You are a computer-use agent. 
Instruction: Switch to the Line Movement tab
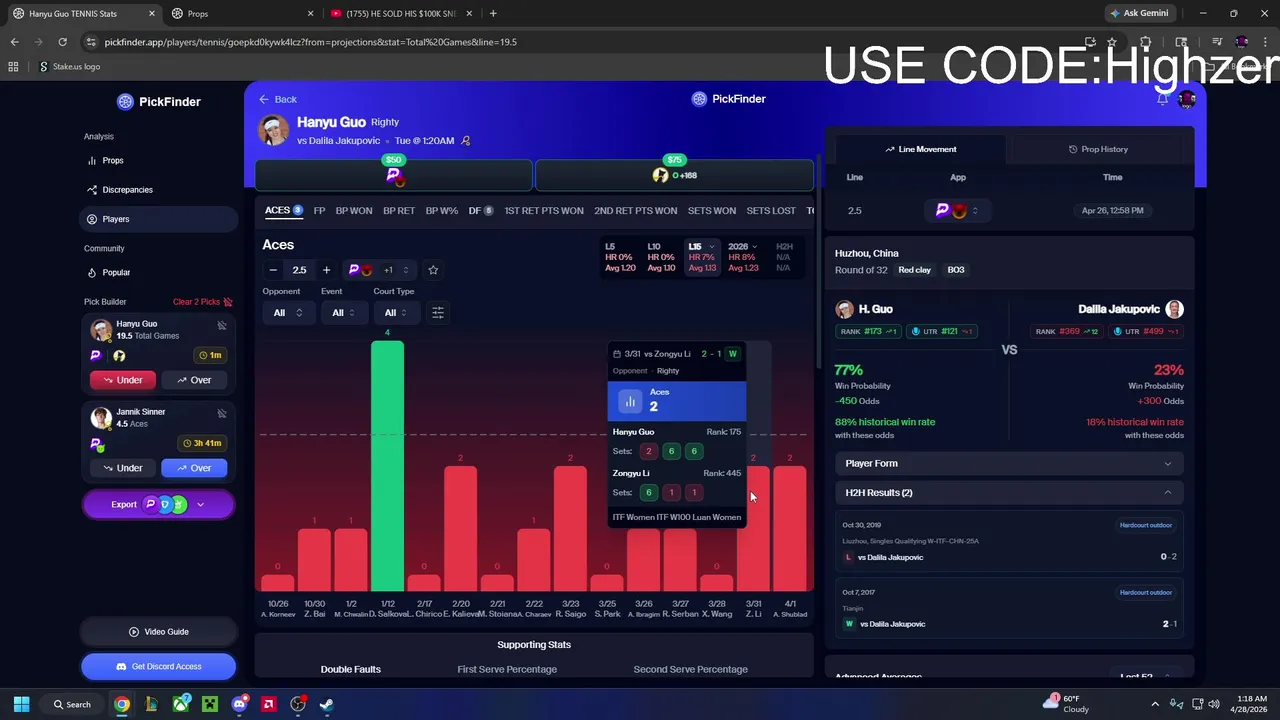(921, 149)
